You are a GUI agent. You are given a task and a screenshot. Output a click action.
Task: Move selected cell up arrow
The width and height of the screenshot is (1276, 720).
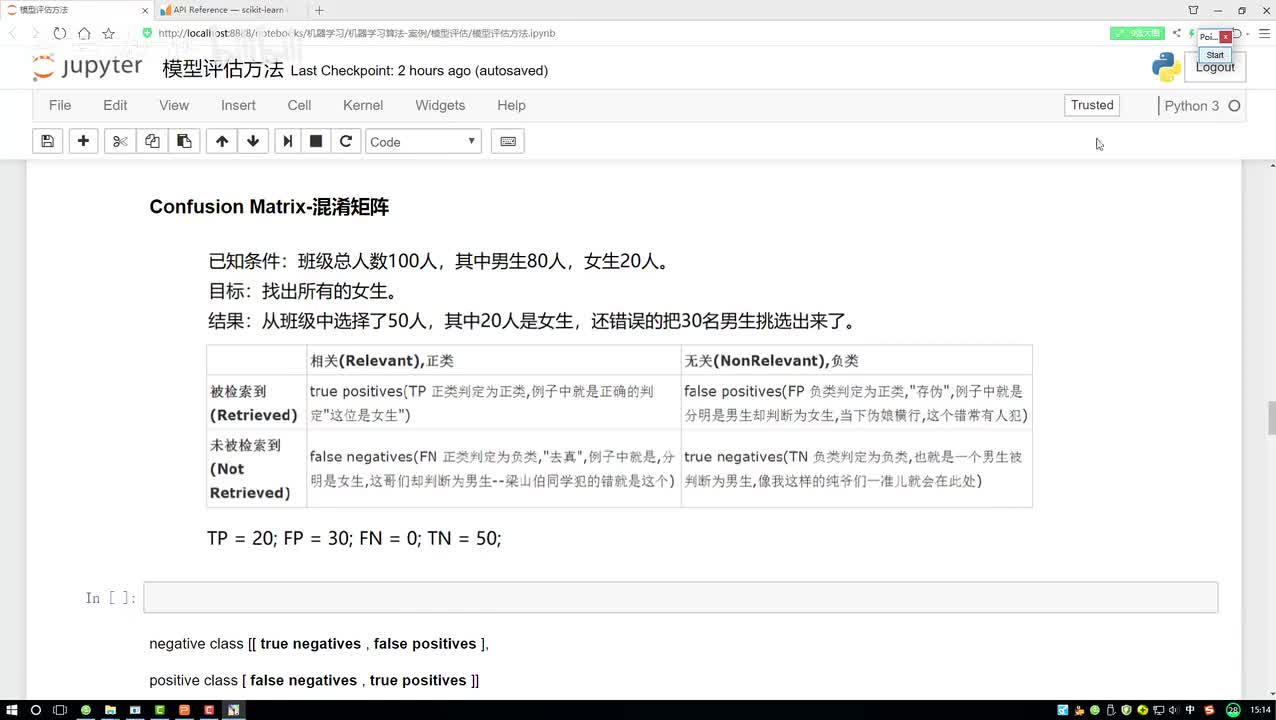pos(222,141)
